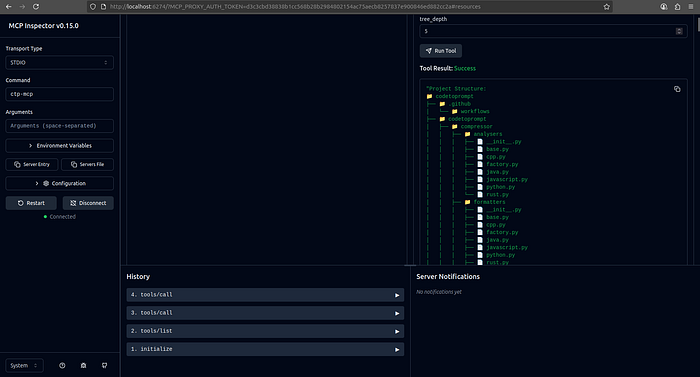Click __init__.py under formatters
The height and width of the screenshot is (377, 700).
(499, 210)
